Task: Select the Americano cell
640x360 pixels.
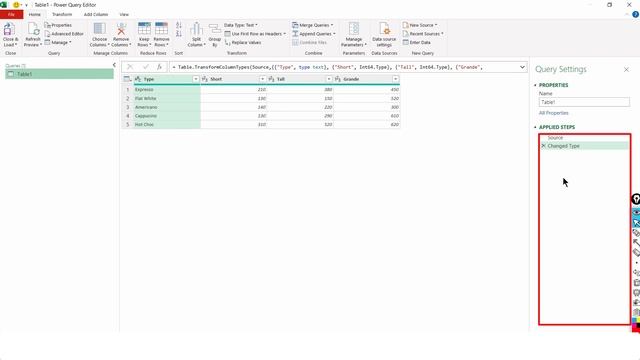Action: [x=167, y=107]
